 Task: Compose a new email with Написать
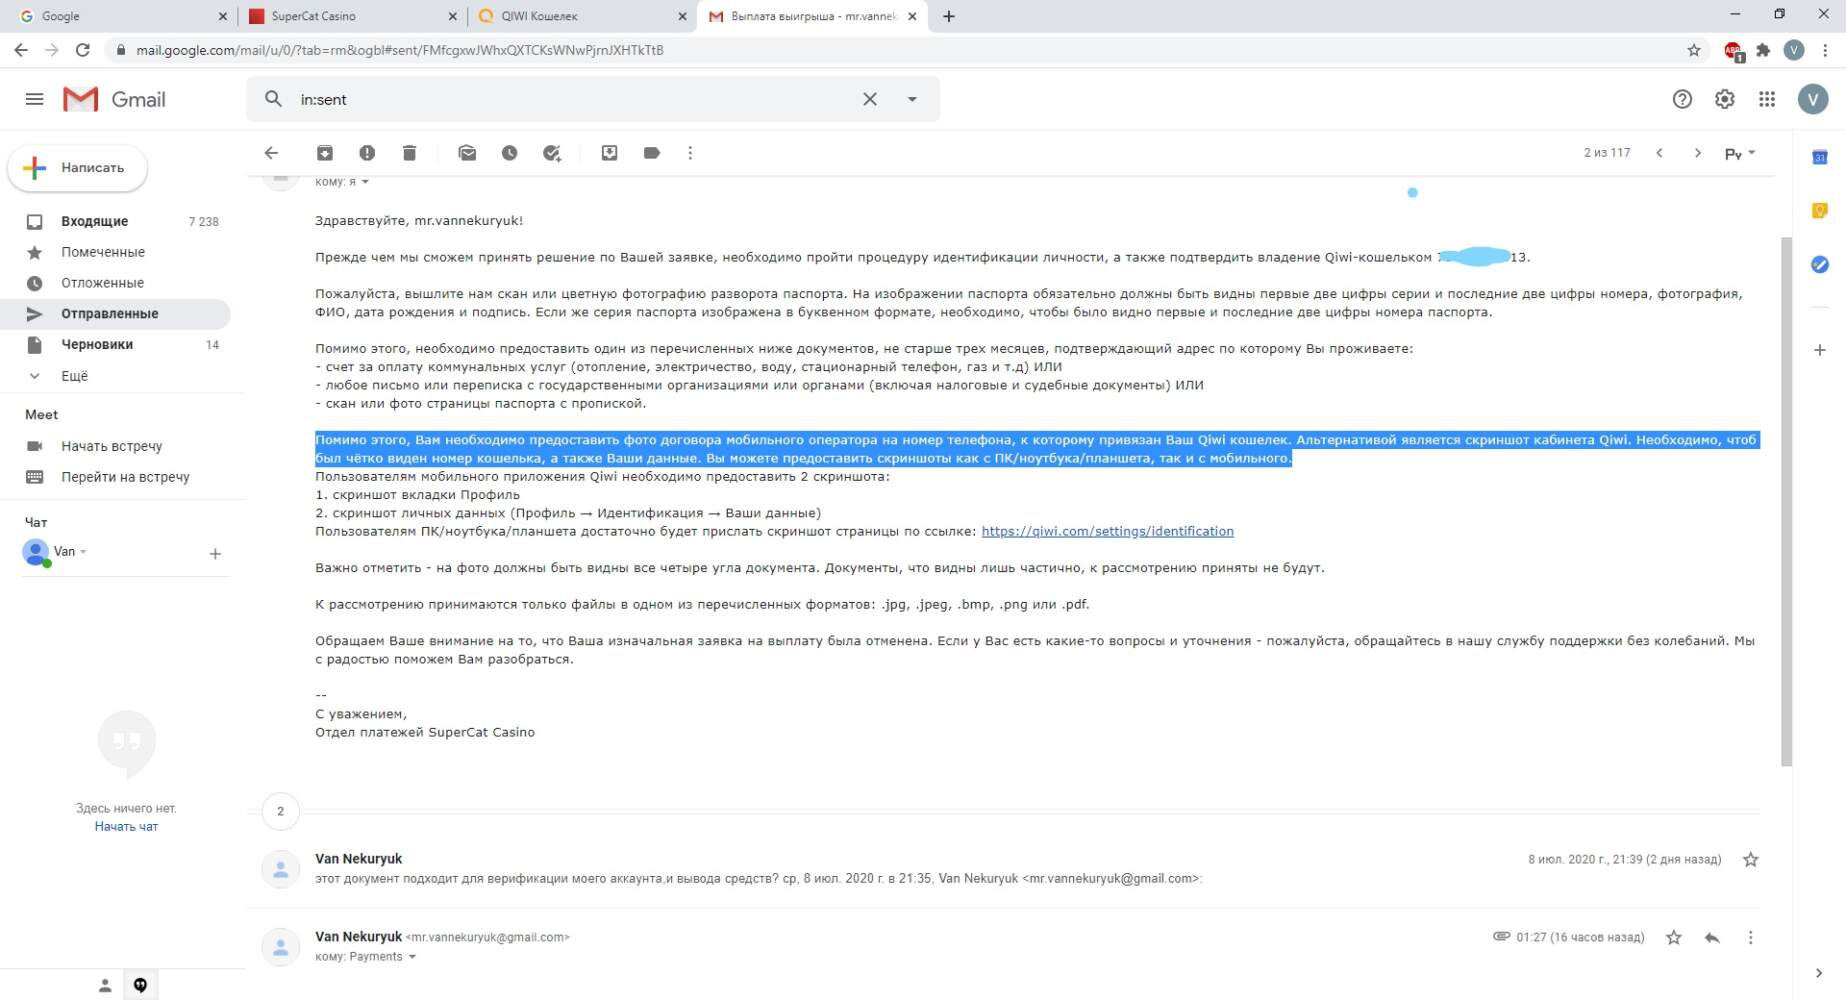[x=77, y=168]
